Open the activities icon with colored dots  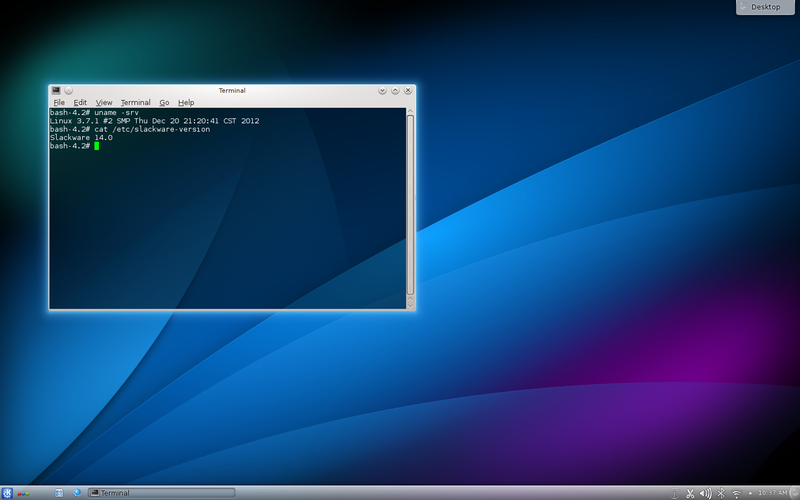click(23, 493)
